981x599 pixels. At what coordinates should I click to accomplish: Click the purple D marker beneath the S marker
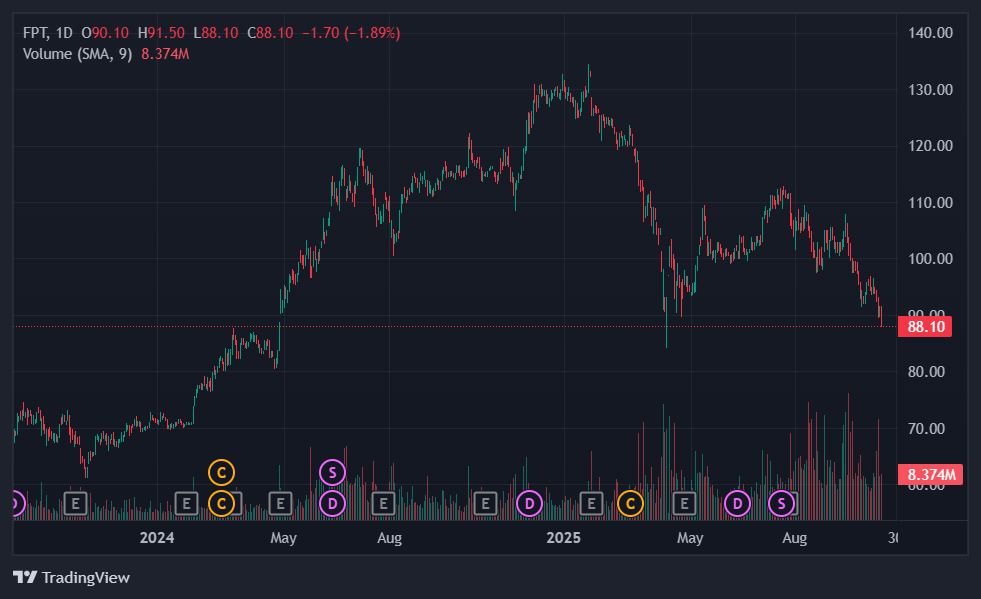click(x=332, y=503)
